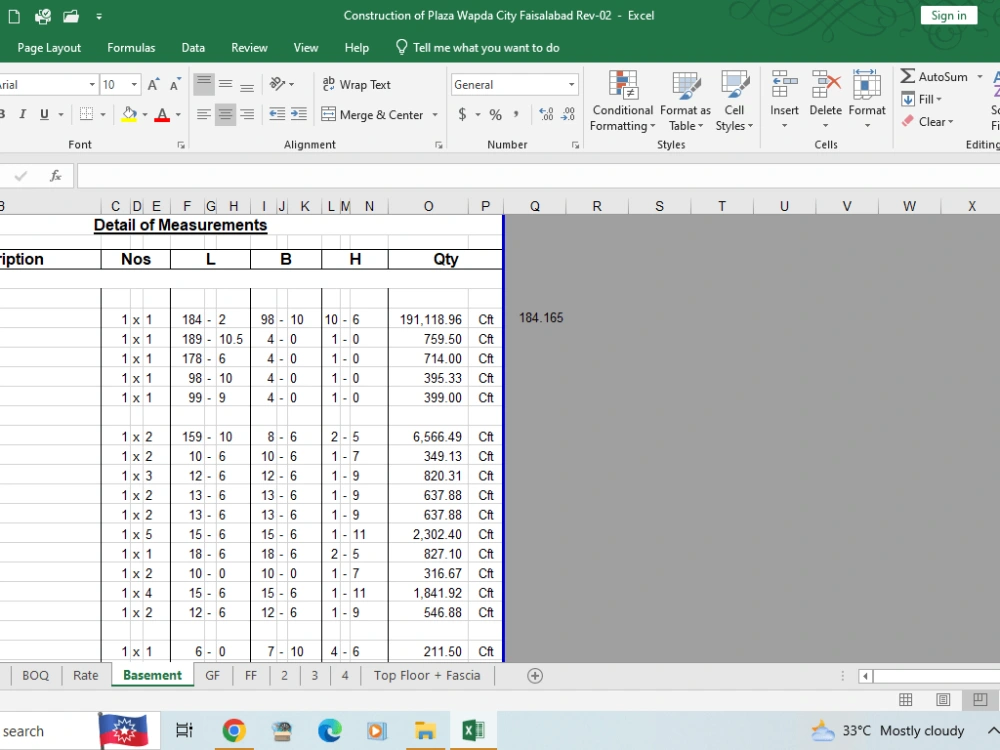
Task: Select Middle Align
Action: [226, 84]
